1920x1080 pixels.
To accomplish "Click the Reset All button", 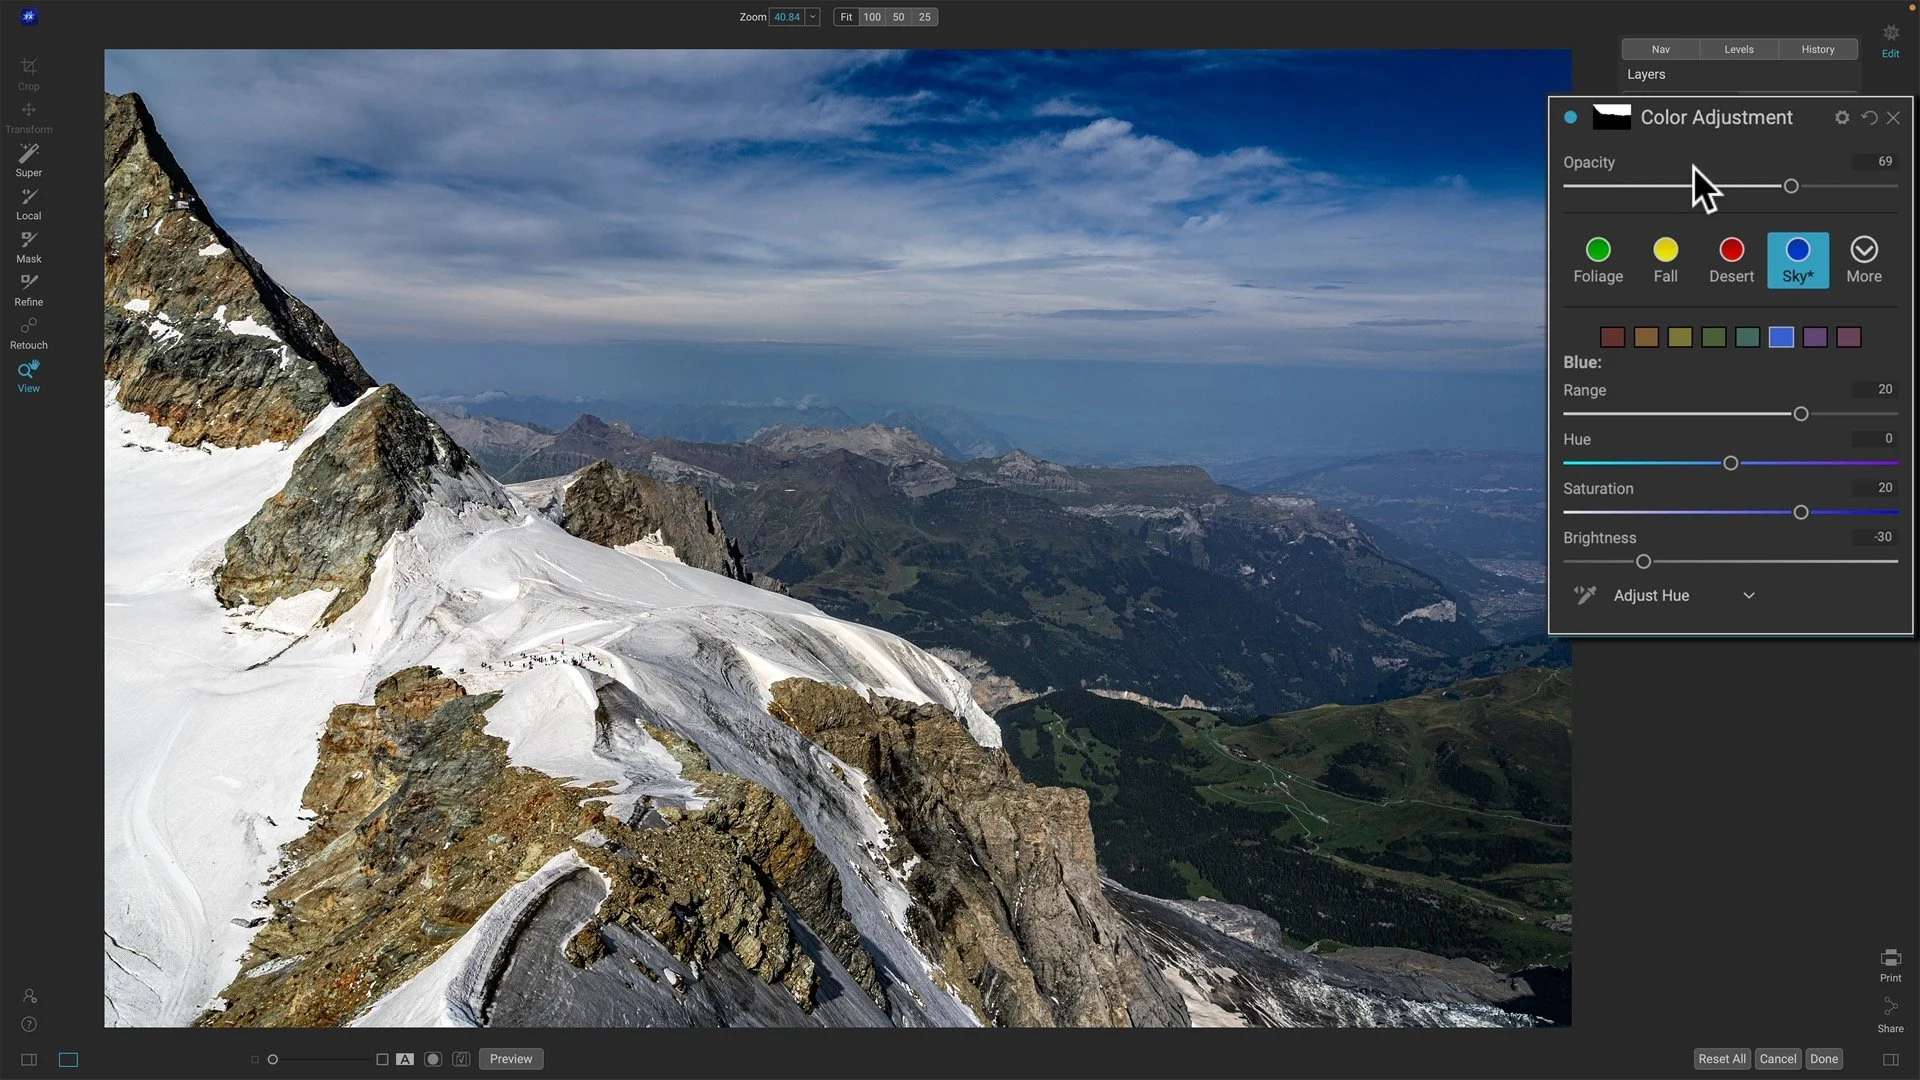I will click(1721, 1058).
